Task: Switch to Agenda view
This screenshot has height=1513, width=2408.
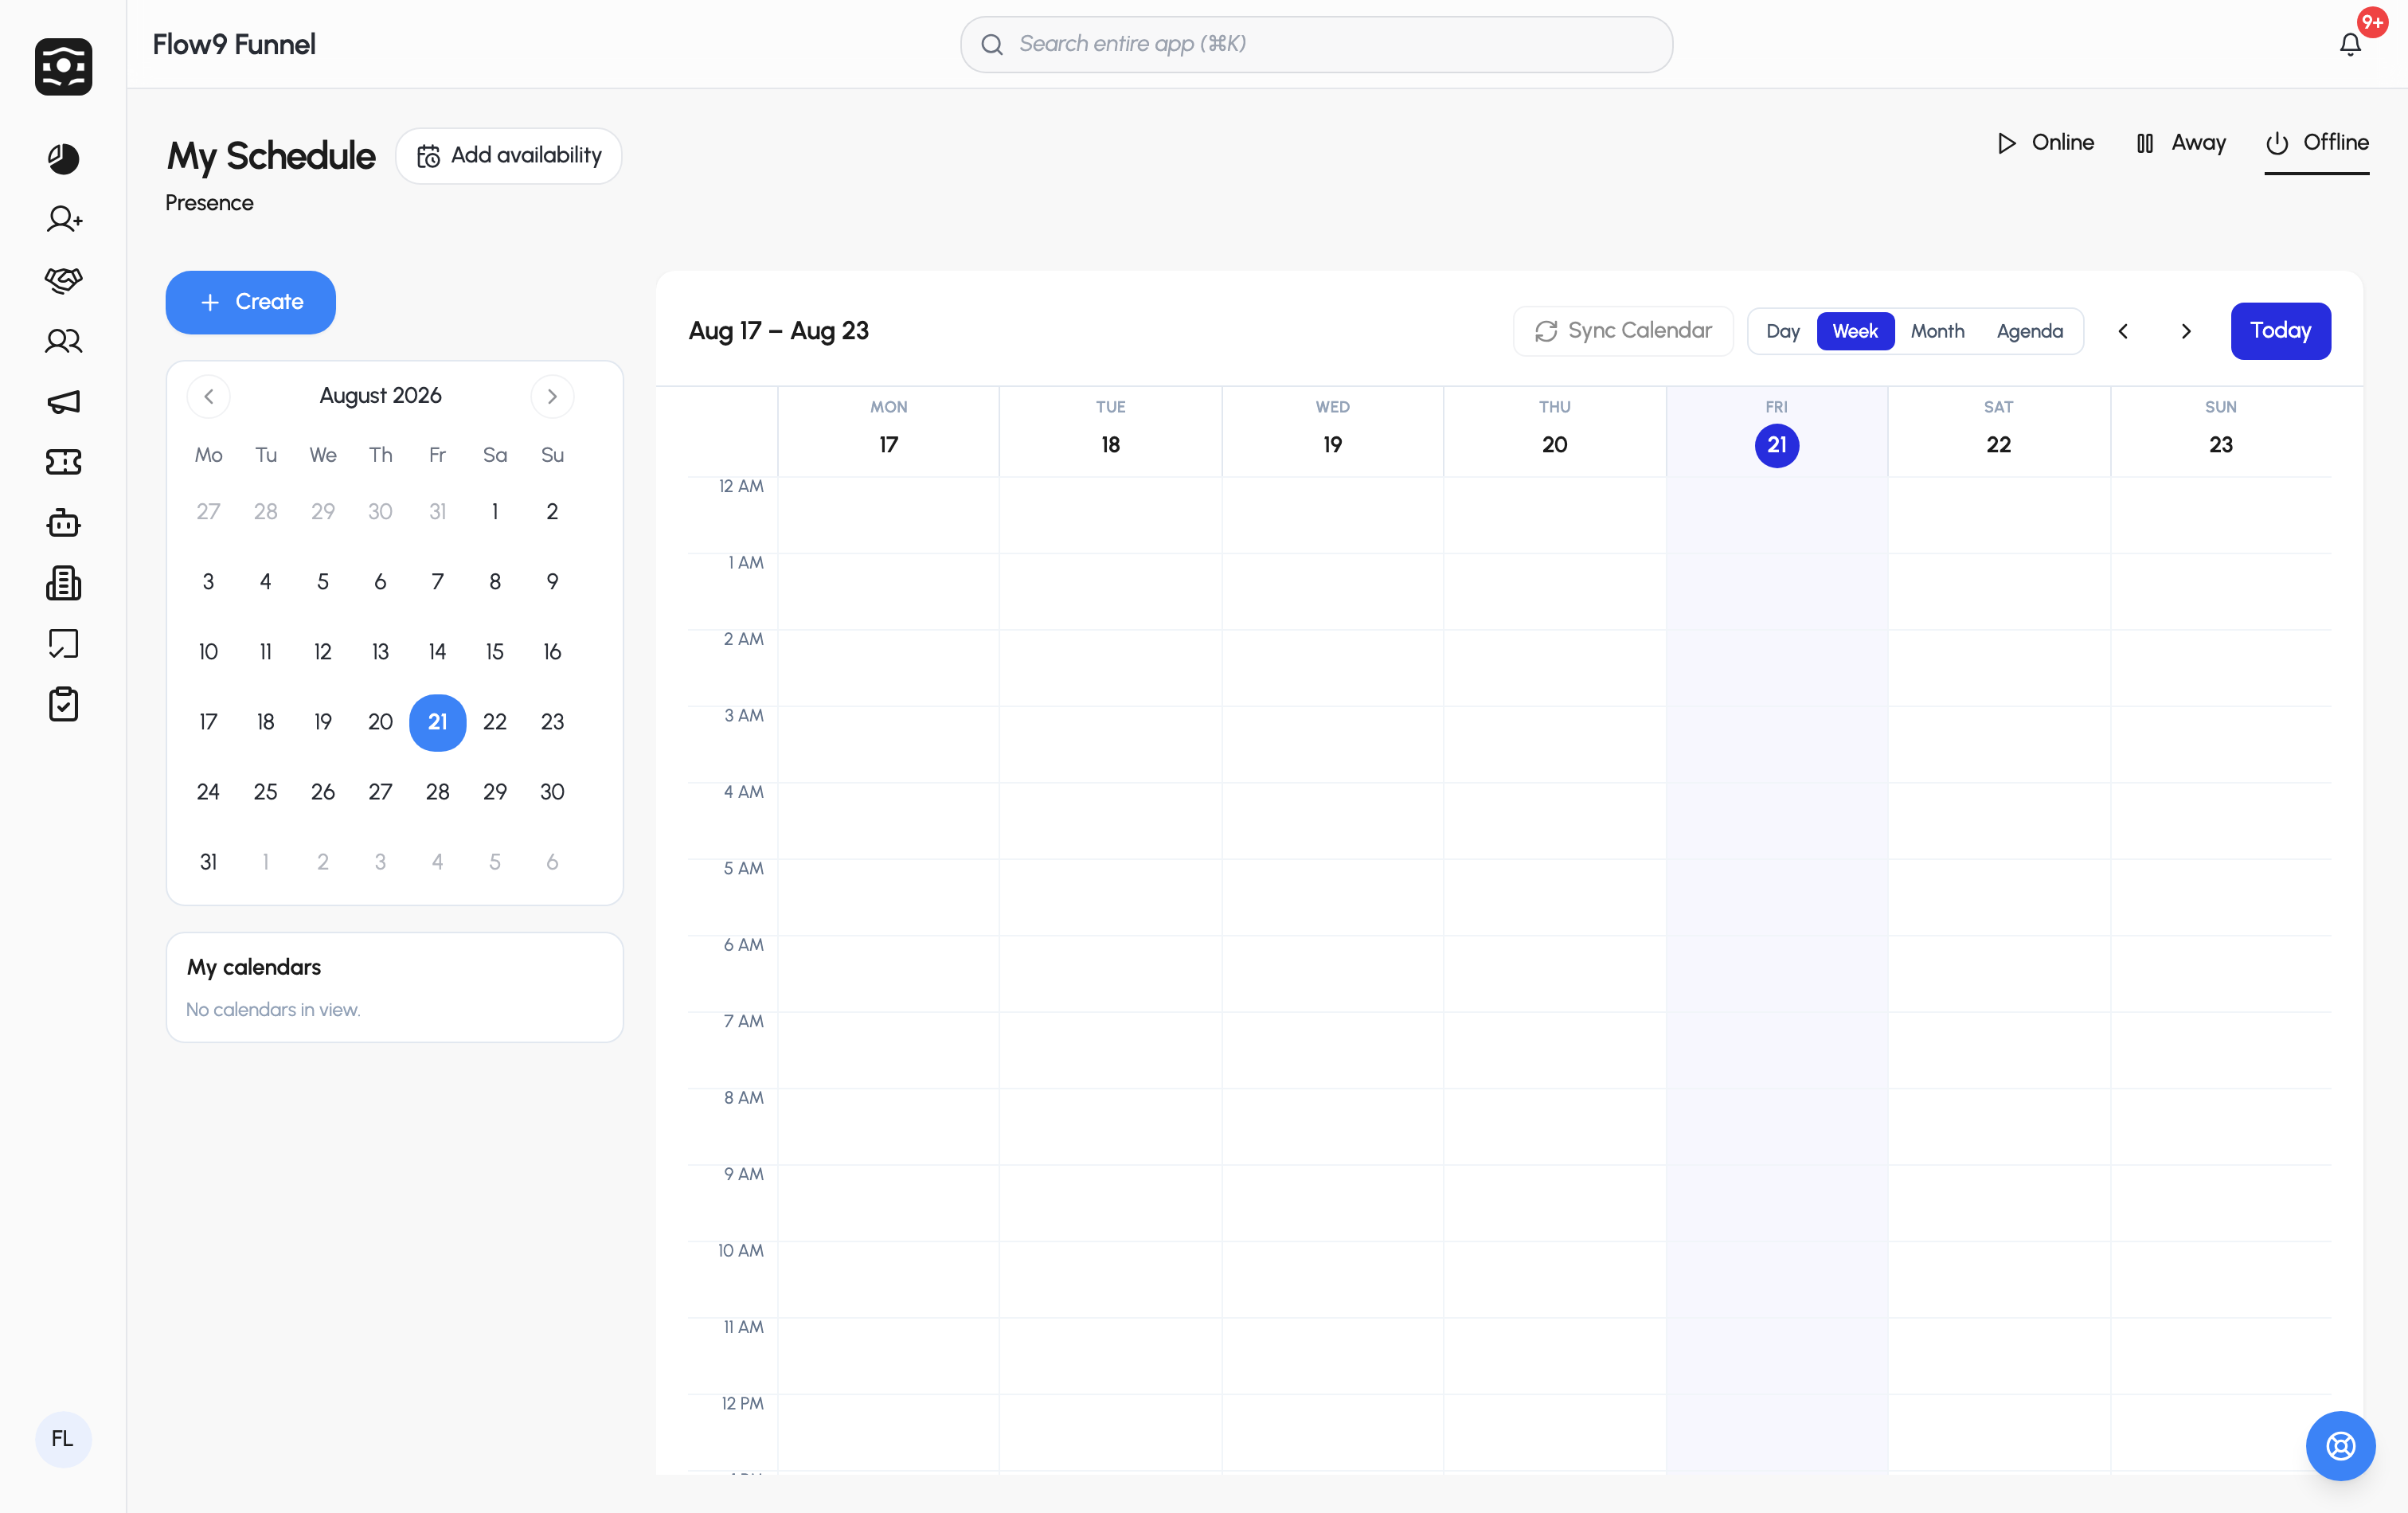Action: (2029, 331)
